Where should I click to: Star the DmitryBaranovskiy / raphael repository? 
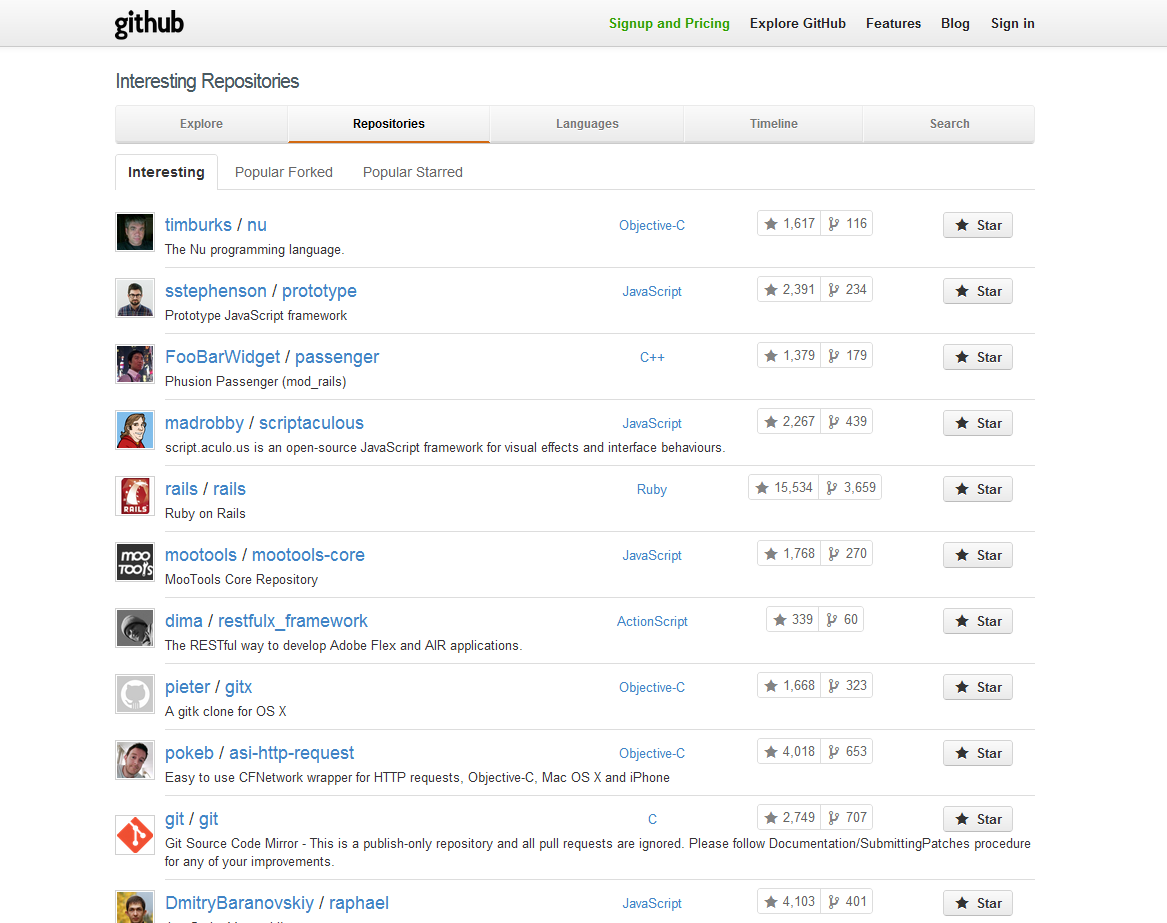tap(978, 903)
